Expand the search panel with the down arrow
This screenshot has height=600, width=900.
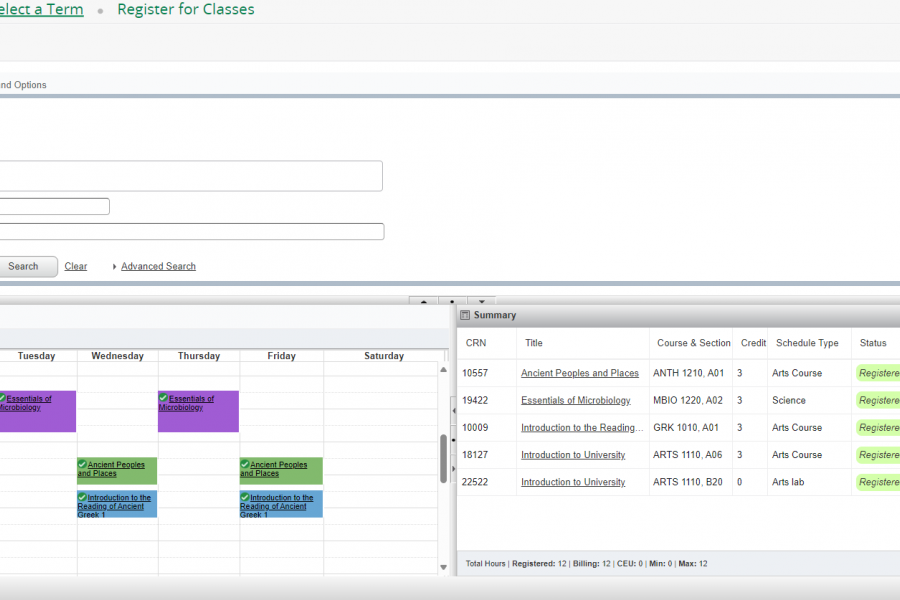coord(481,301)
